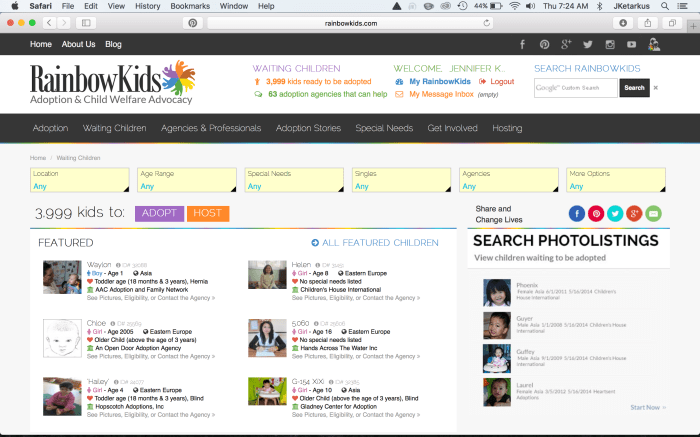700x437 pixels.
Task: Open the Facebook icon in top bar
Action: (x=522, y=44)
